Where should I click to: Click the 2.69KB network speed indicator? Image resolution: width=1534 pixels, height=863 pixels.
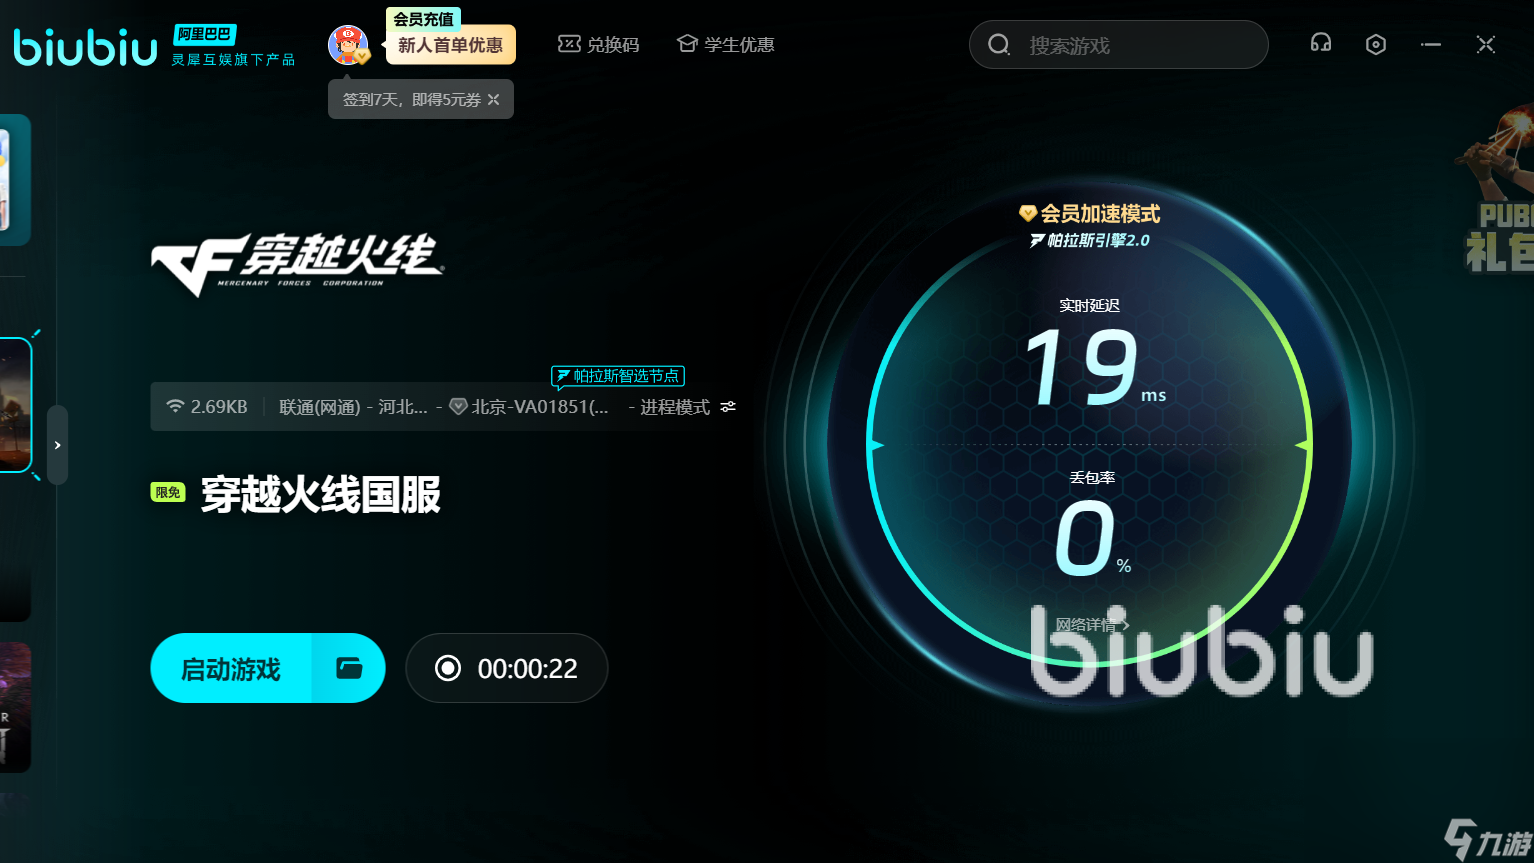click(x=207, y=407)
